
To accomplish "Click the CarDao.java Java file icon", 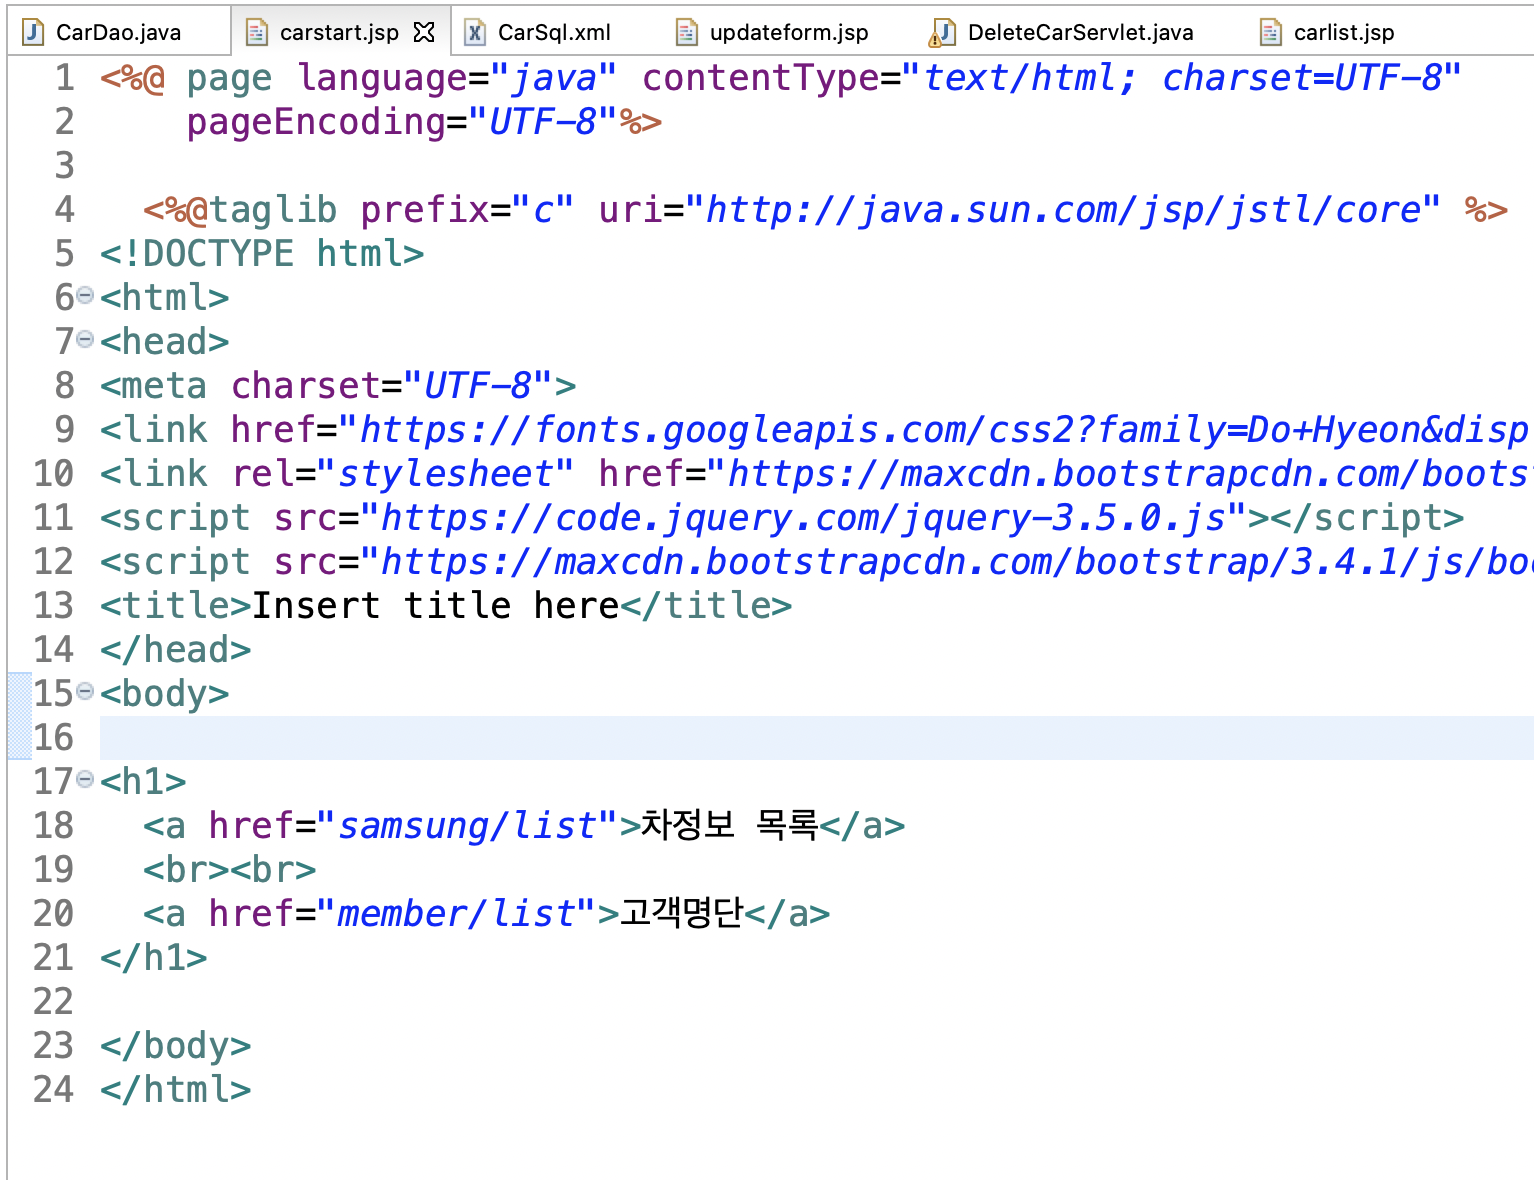I will tap(33, 32).
